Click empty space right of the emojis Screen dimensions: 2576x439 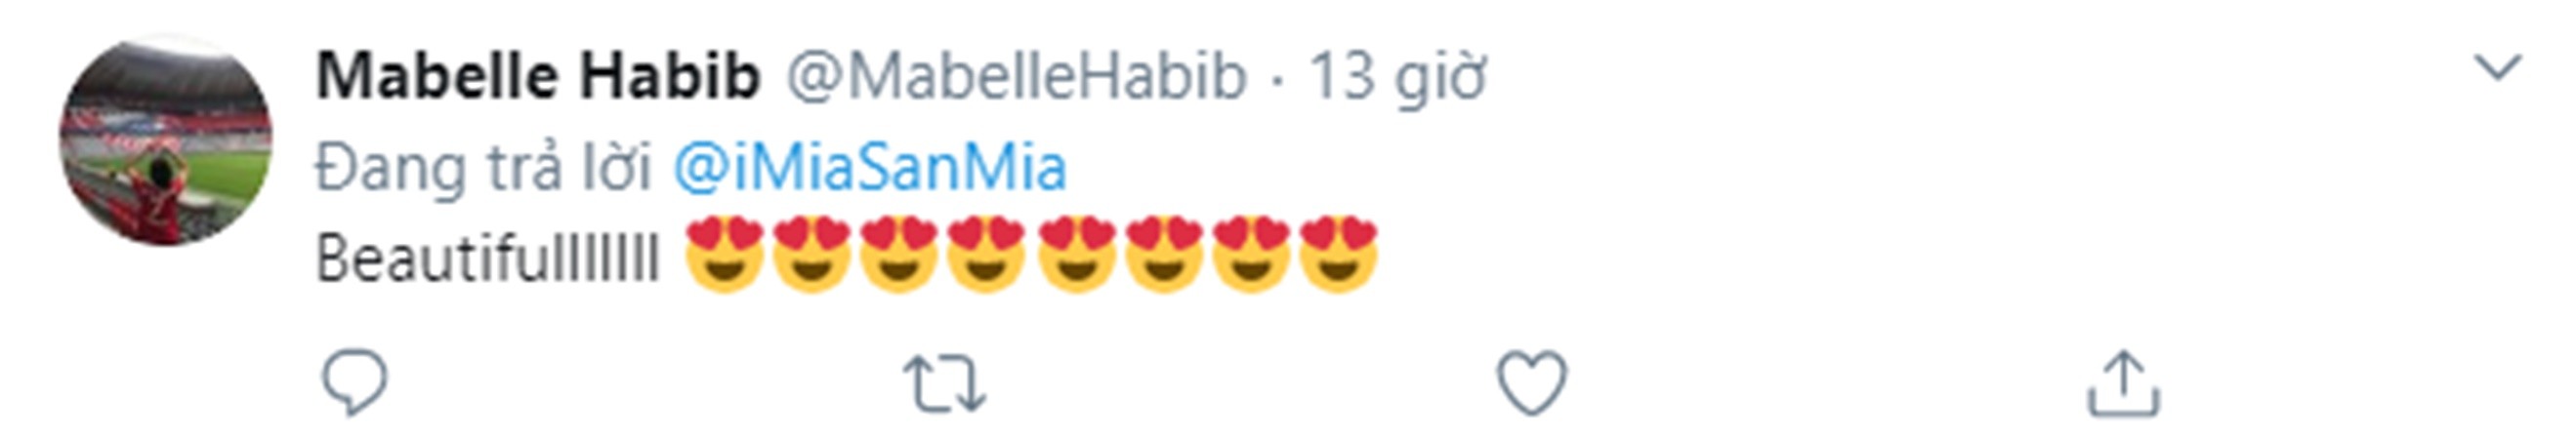point(1900,255)
